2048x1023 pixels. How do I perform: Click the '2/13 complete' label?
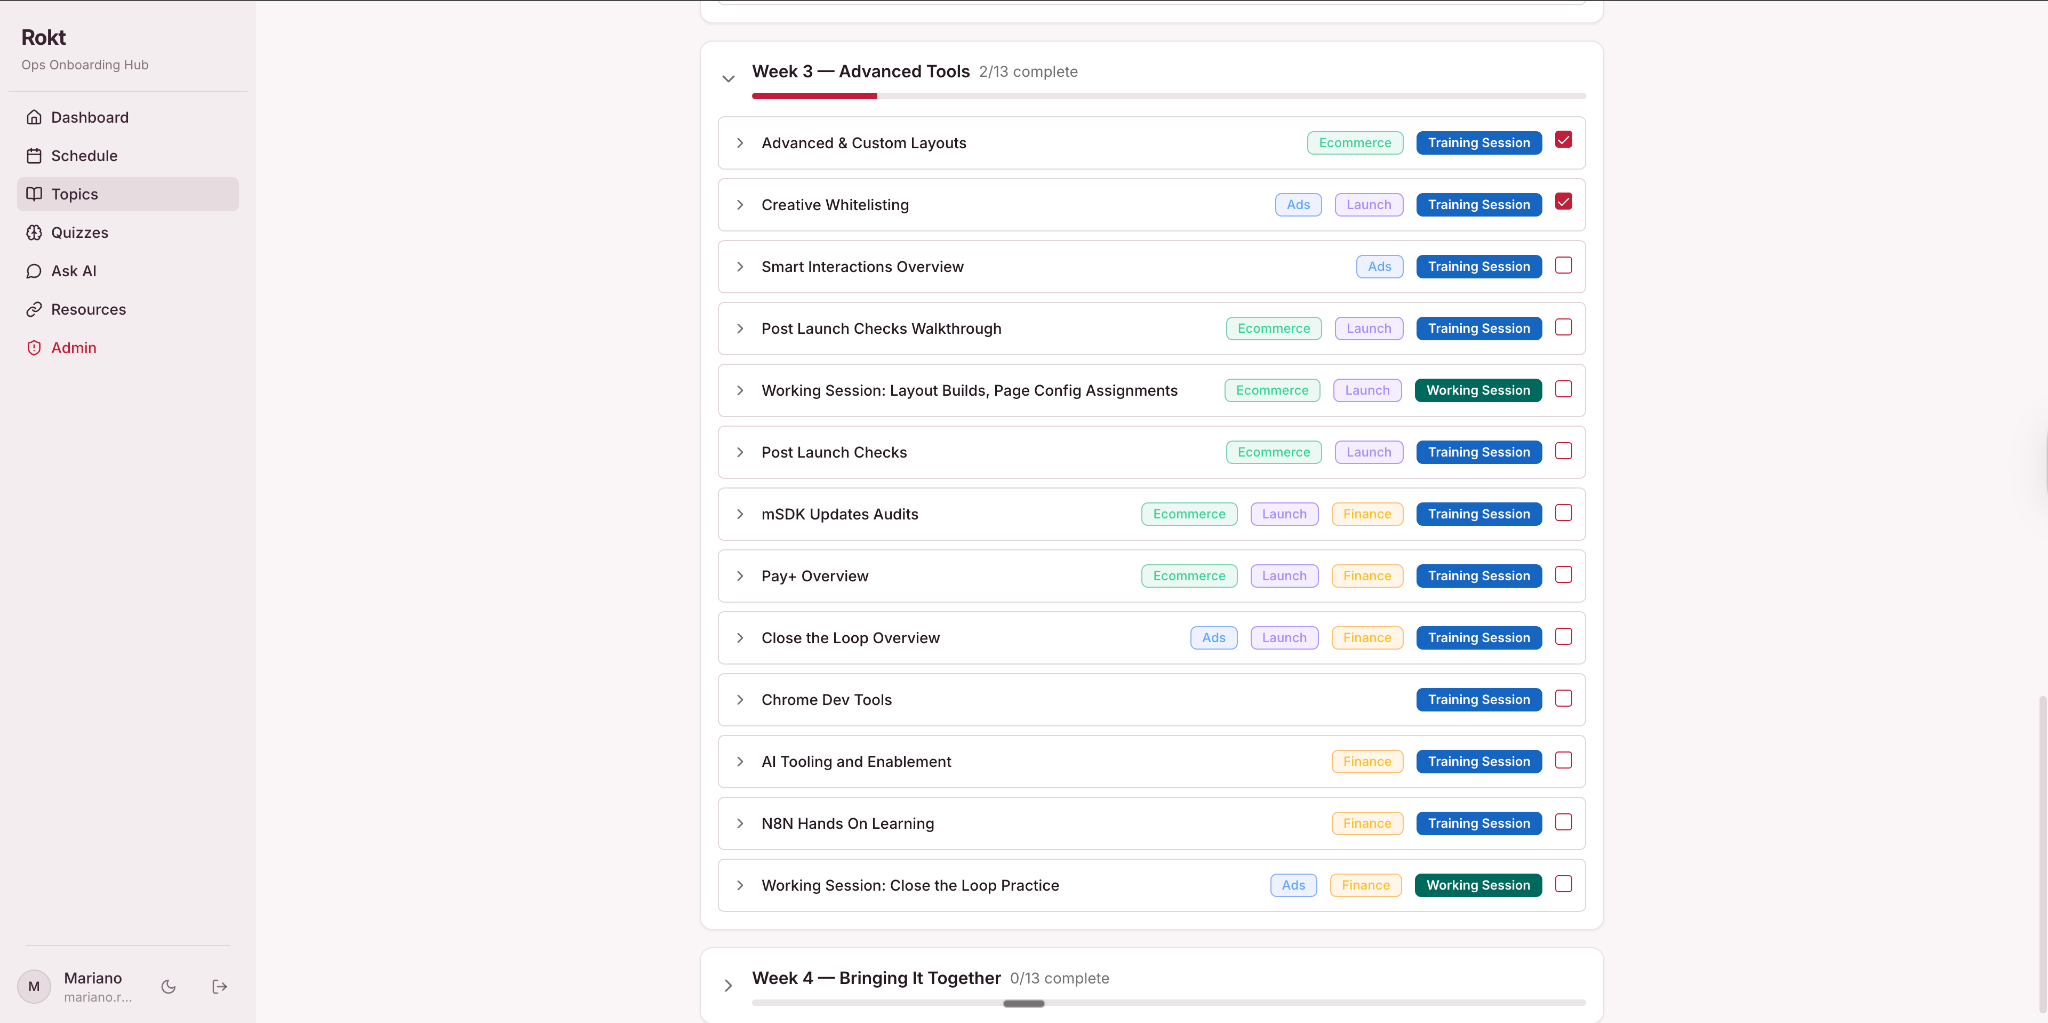1028,72
